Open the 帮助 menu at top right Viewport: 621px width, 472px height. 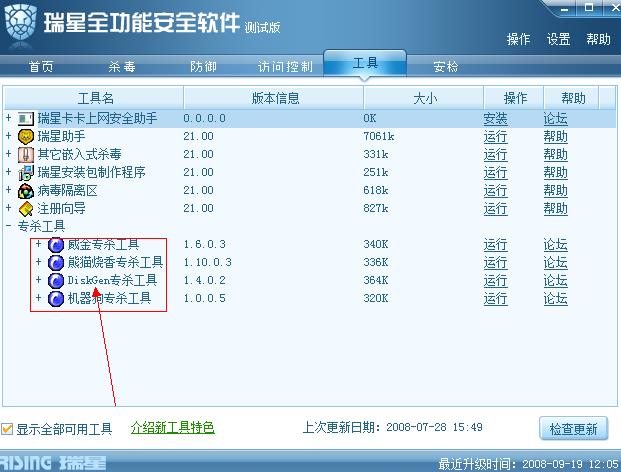click(598, 39)
